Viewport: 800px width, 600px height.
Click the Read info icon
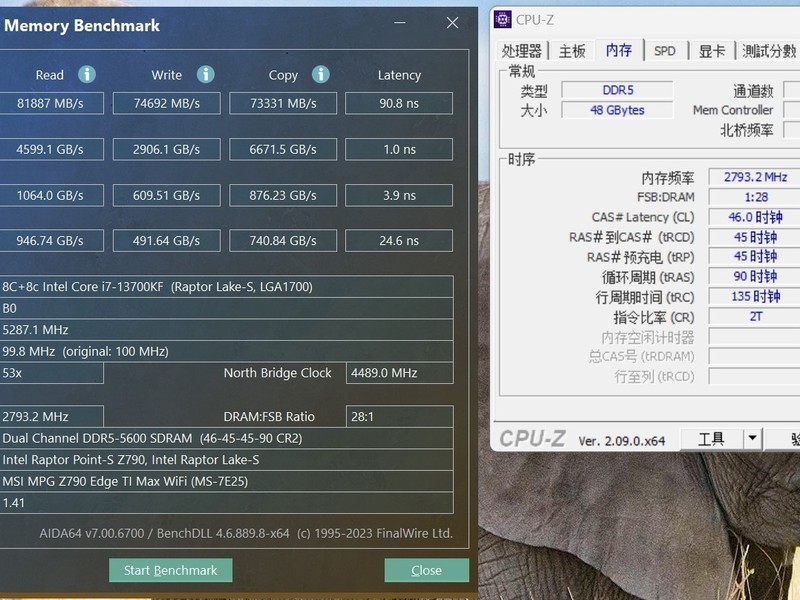(87, 74)
